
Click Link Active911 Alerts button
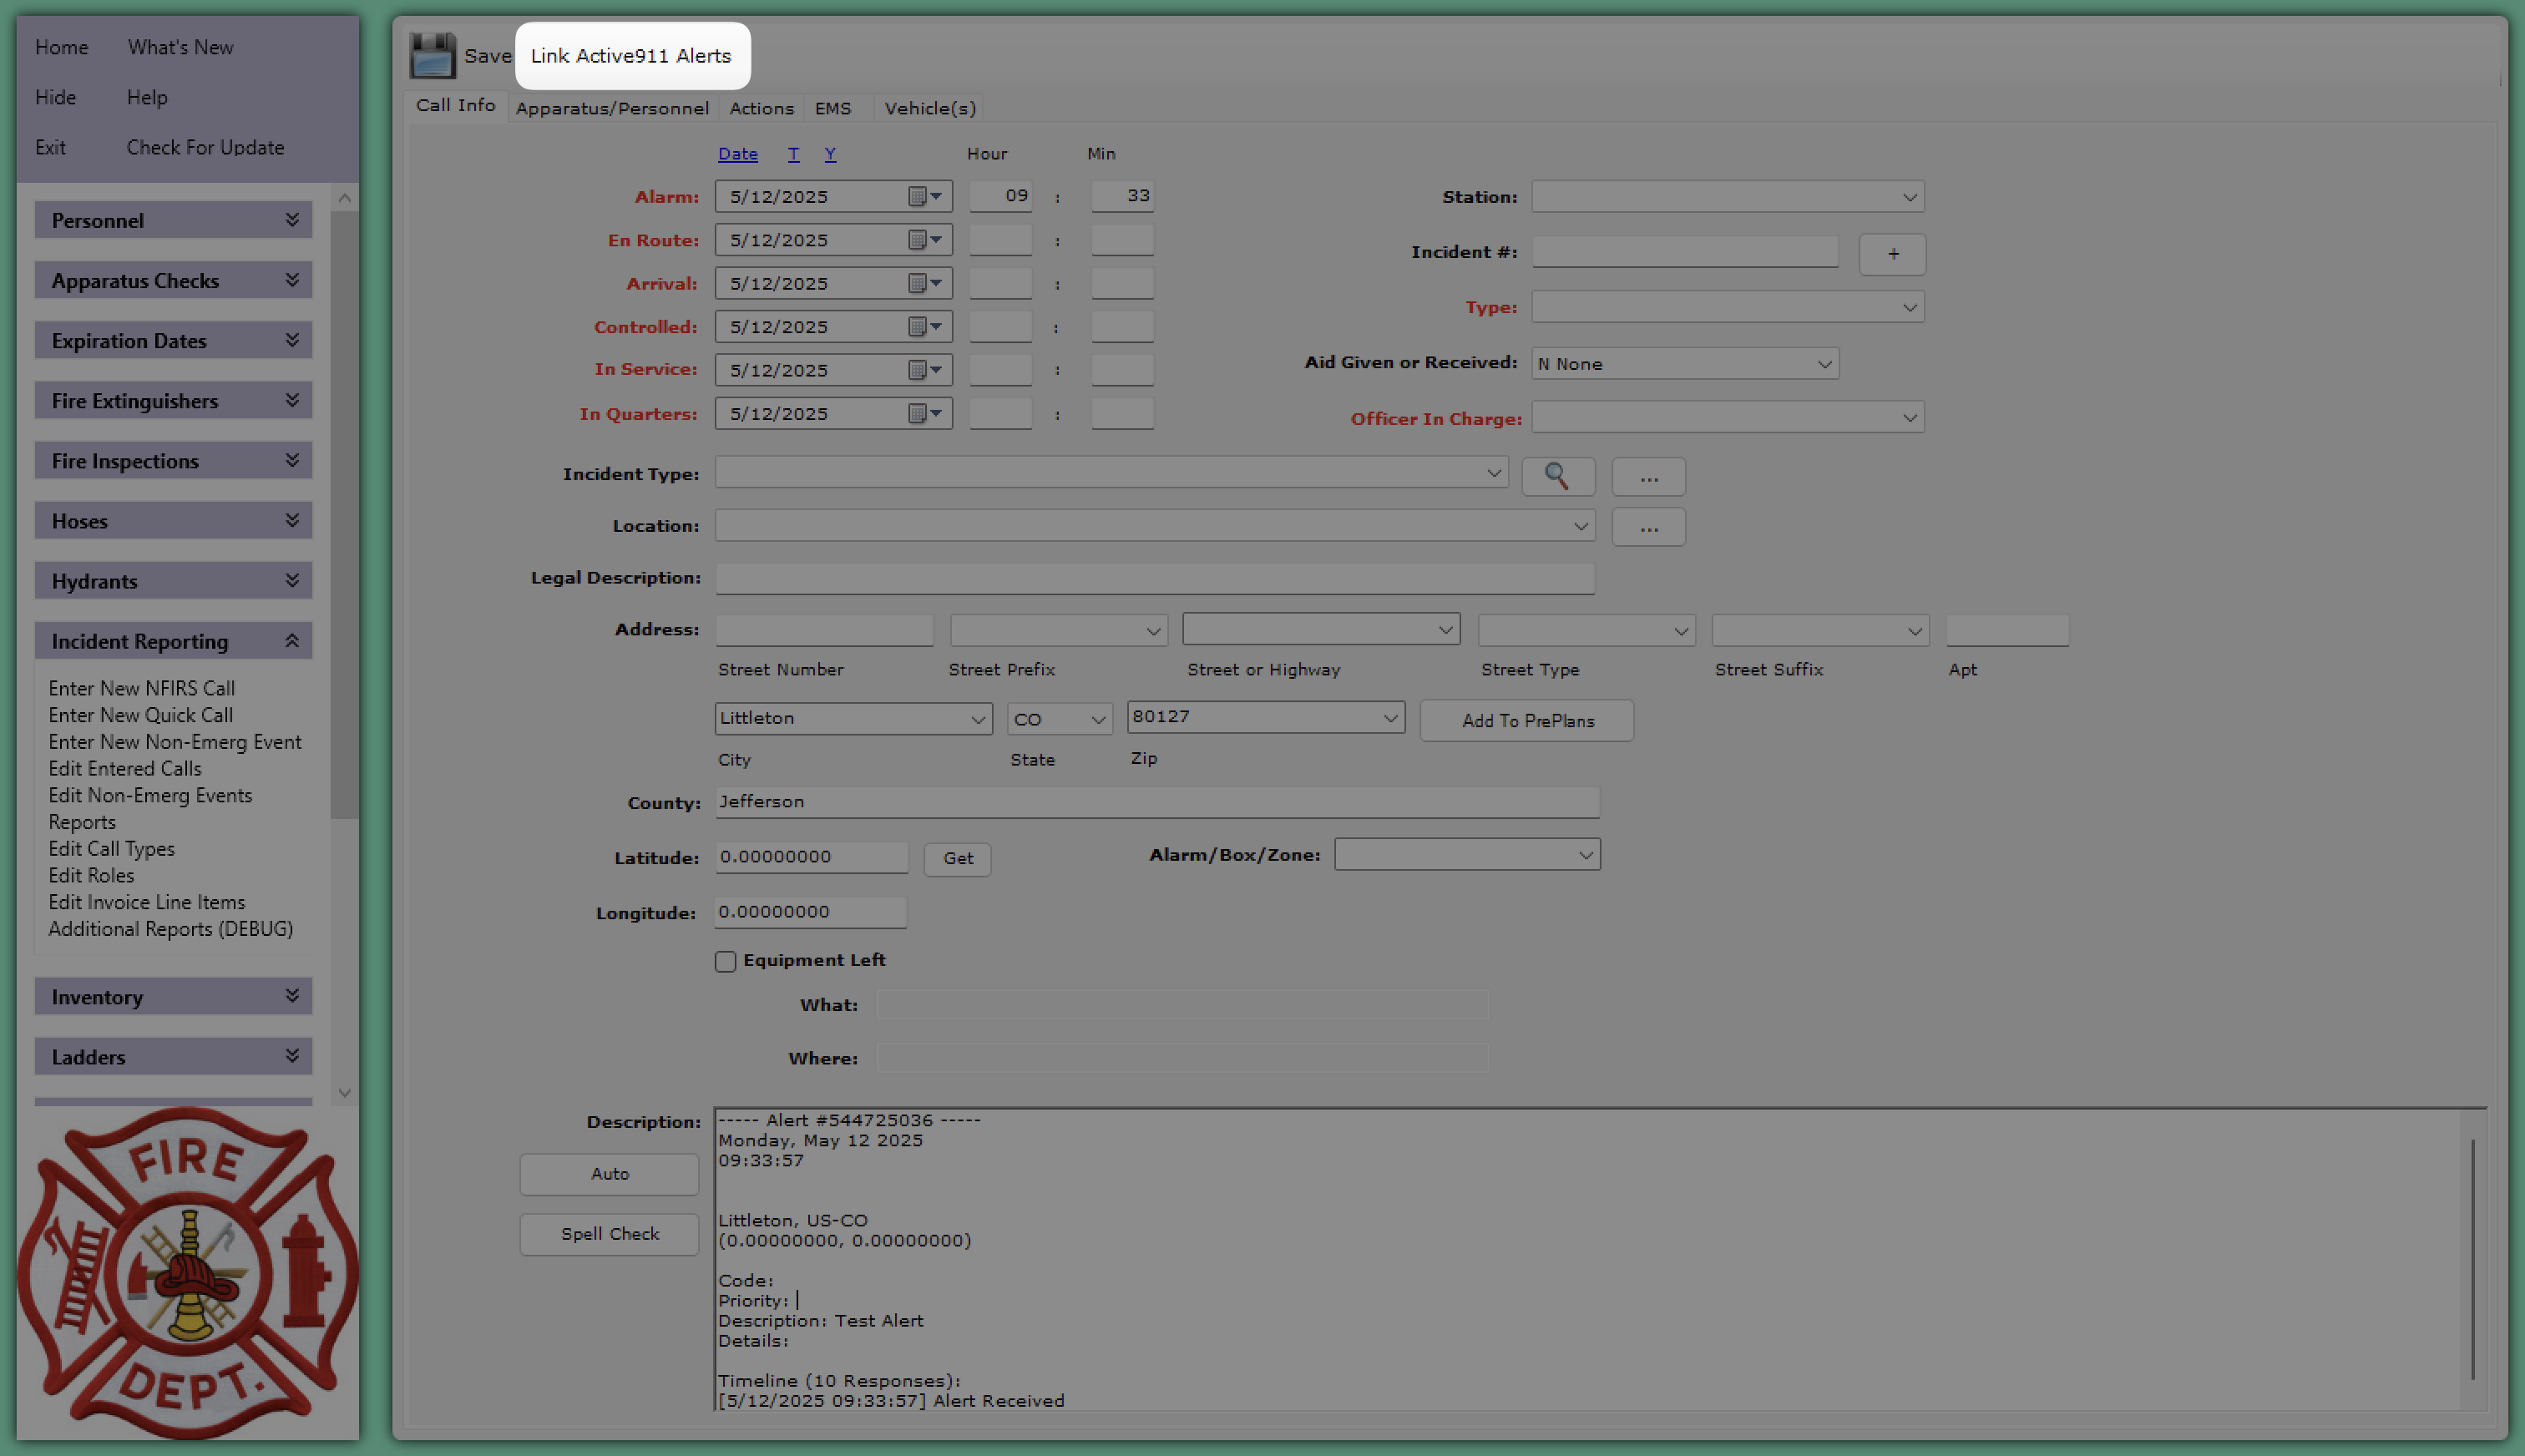point(632,56)
